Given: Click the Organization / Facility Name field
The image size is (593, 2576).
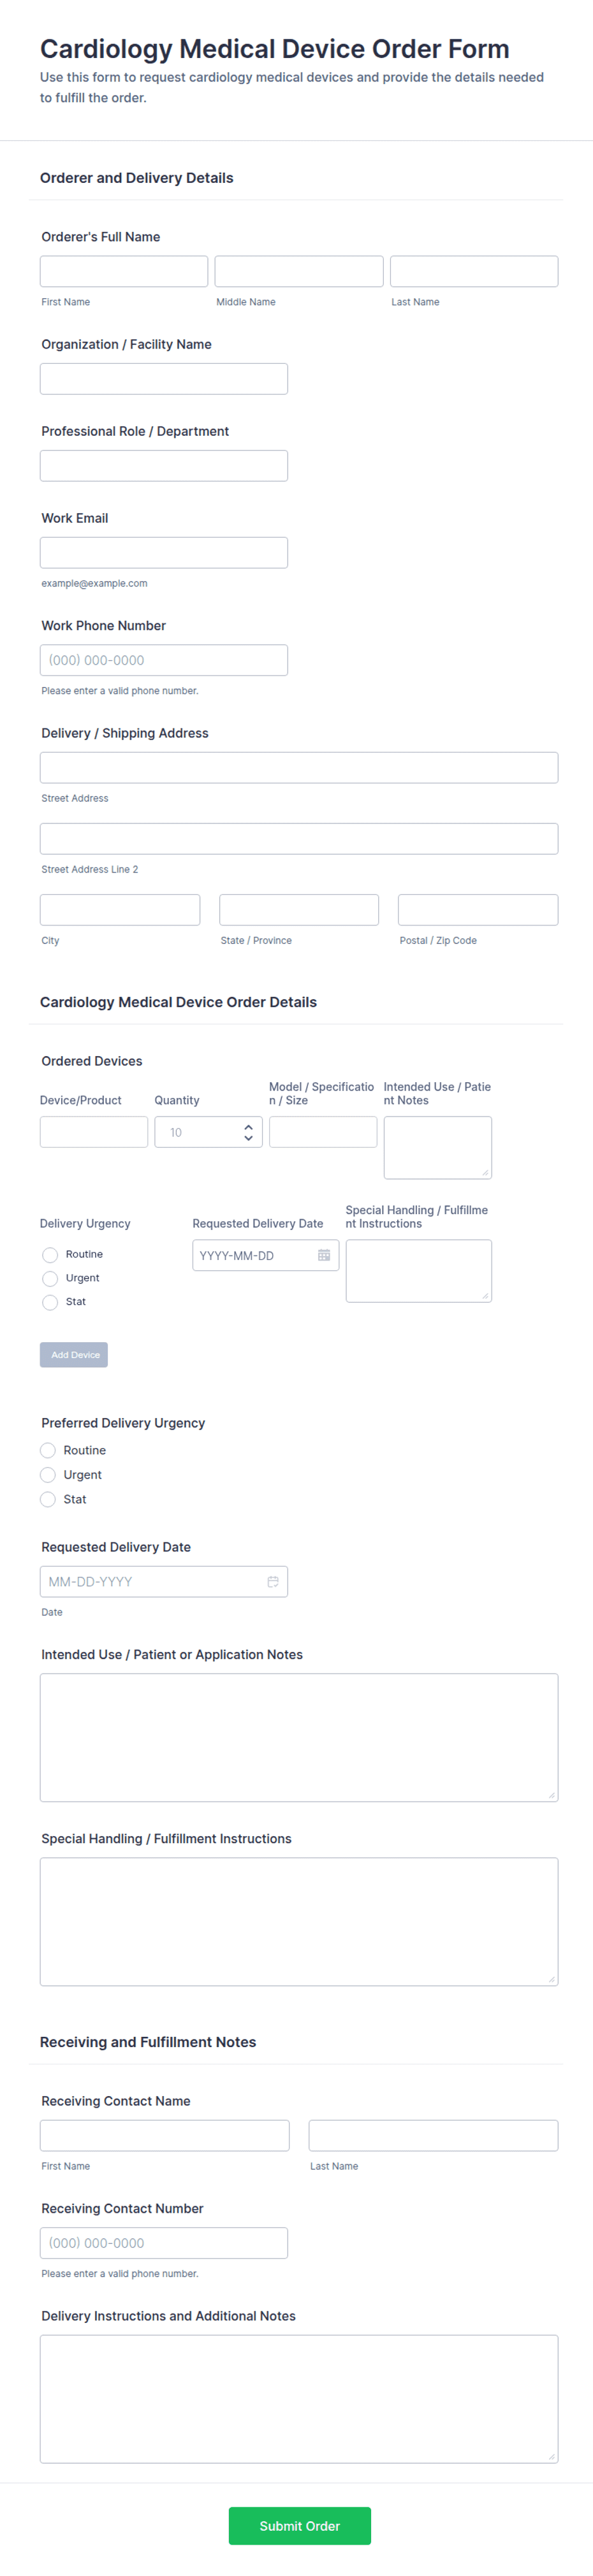Looking at the screenshot, I should pos(164,378).
